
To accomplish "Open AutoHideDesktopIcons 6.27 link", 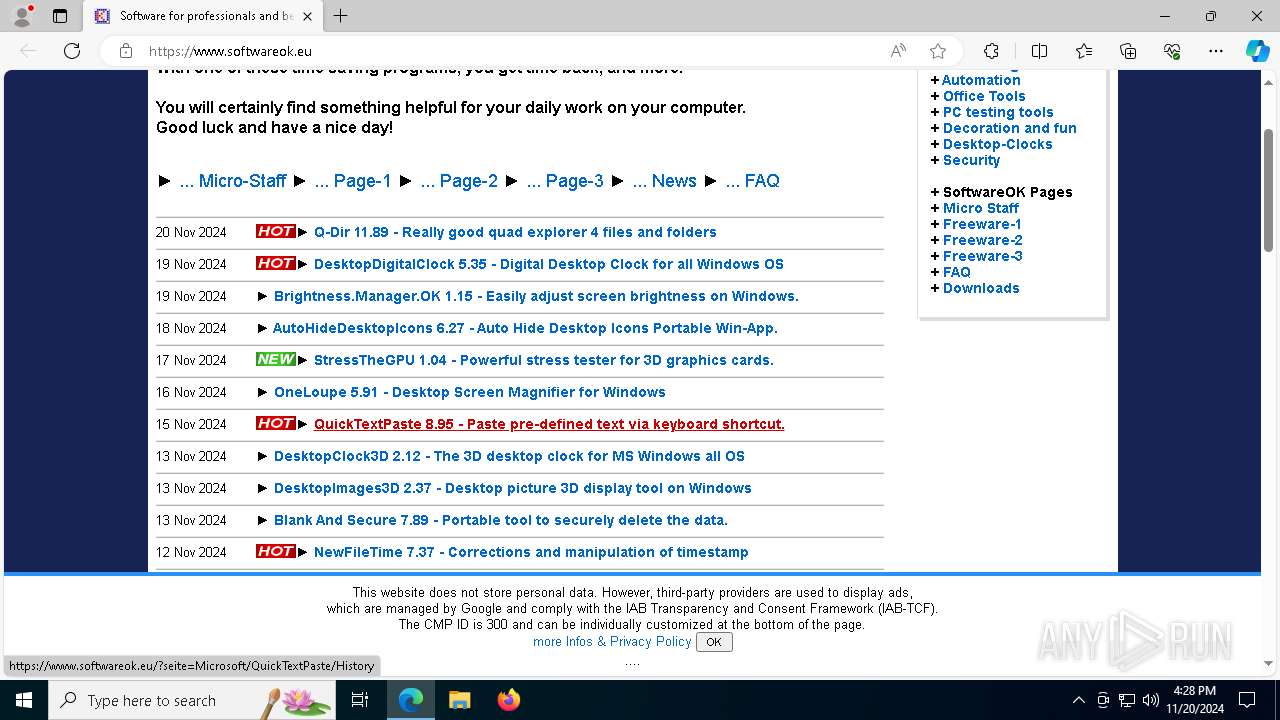I will point(525,328).
